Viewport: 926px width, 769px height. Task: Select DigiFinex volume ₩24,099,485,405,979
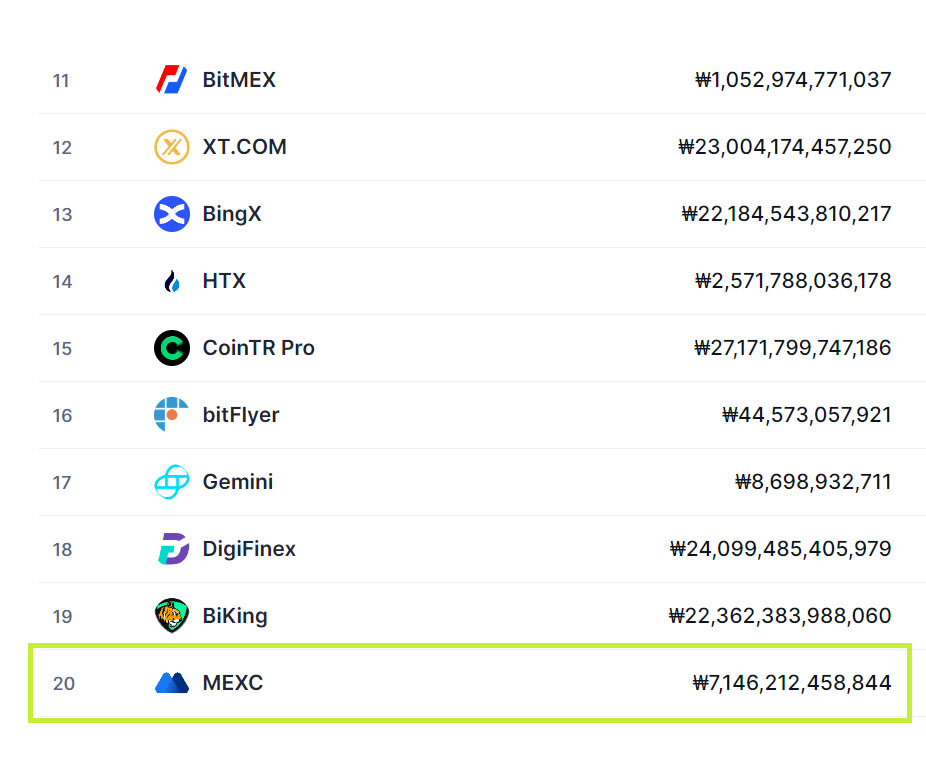click(x=781, y=549)
